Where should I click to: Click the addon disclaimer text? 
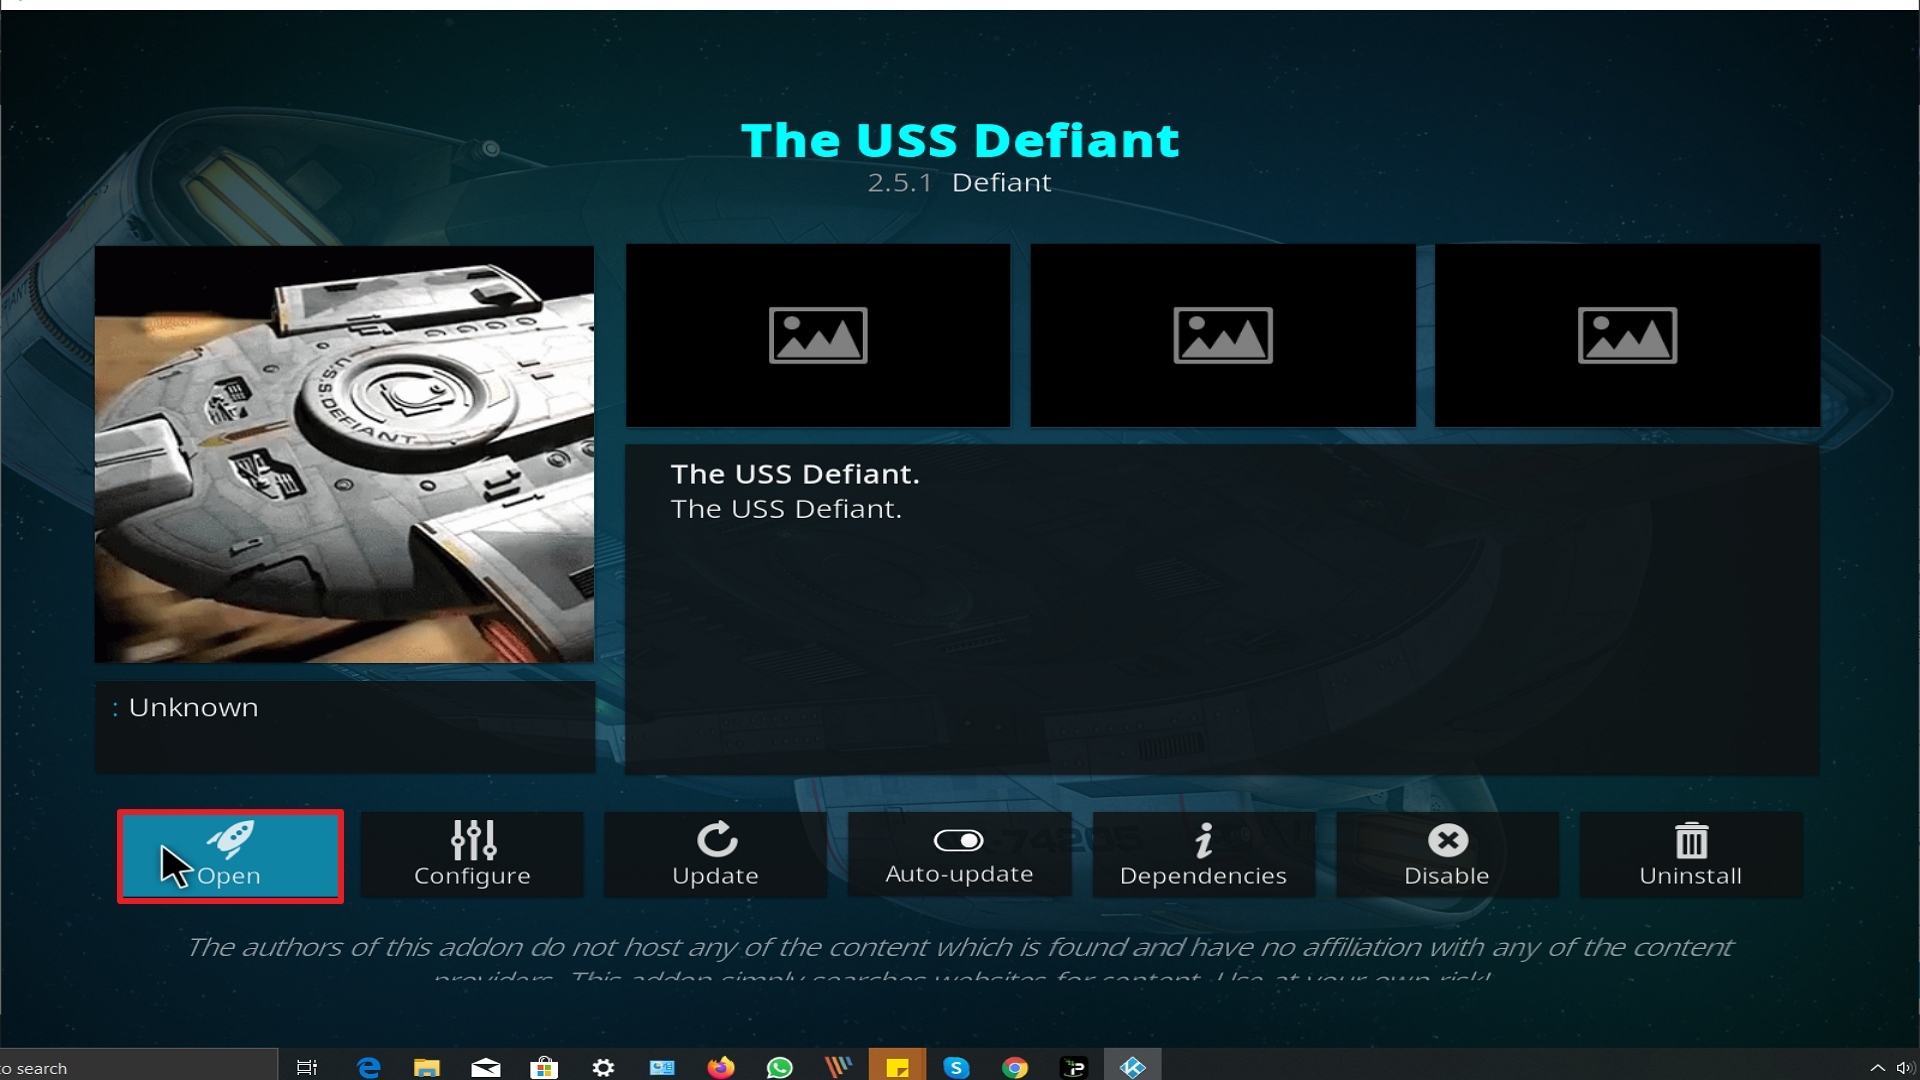(960, 957)
